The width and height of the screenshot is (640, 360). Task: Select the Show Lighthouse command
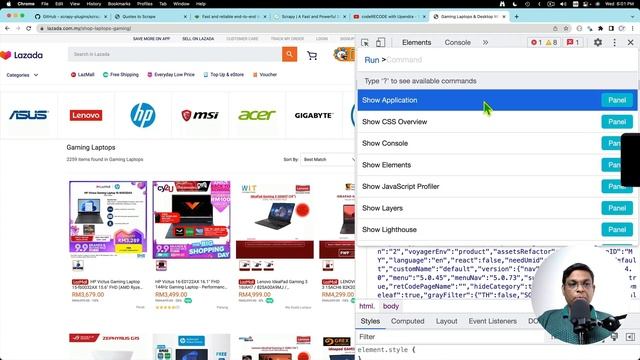pos(497,230)
